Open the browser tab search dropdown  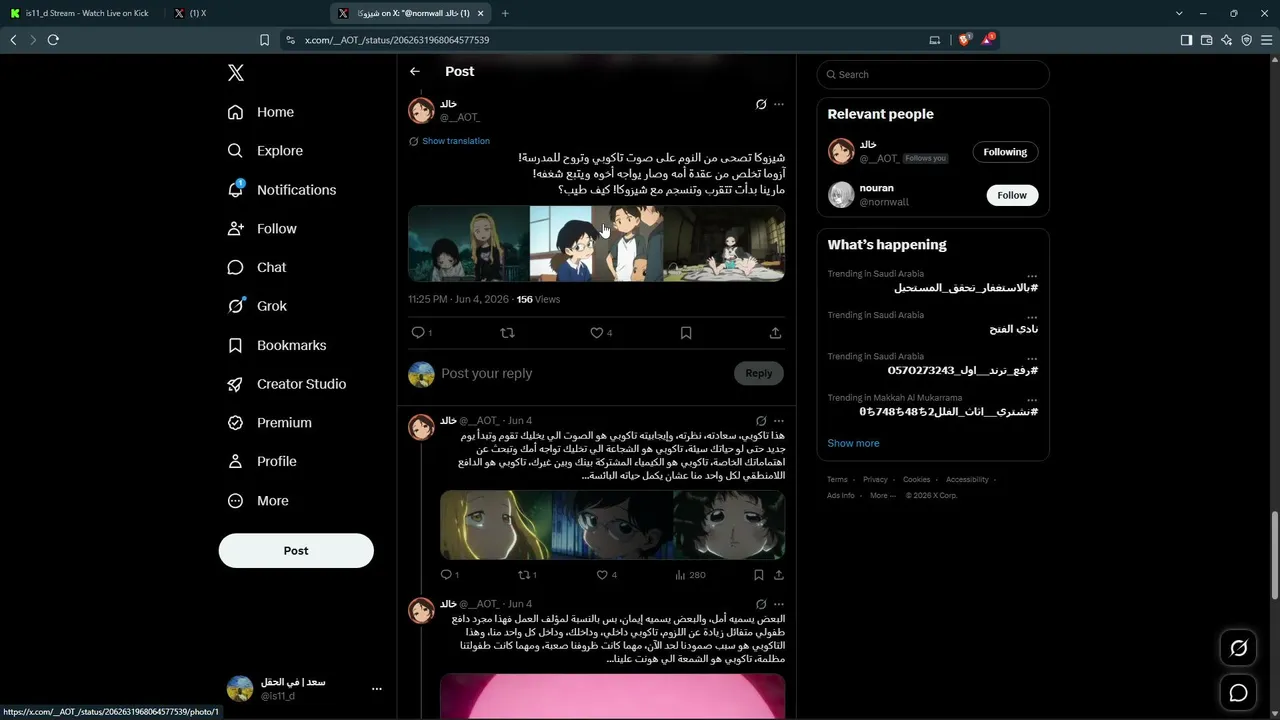[1180, 13]
